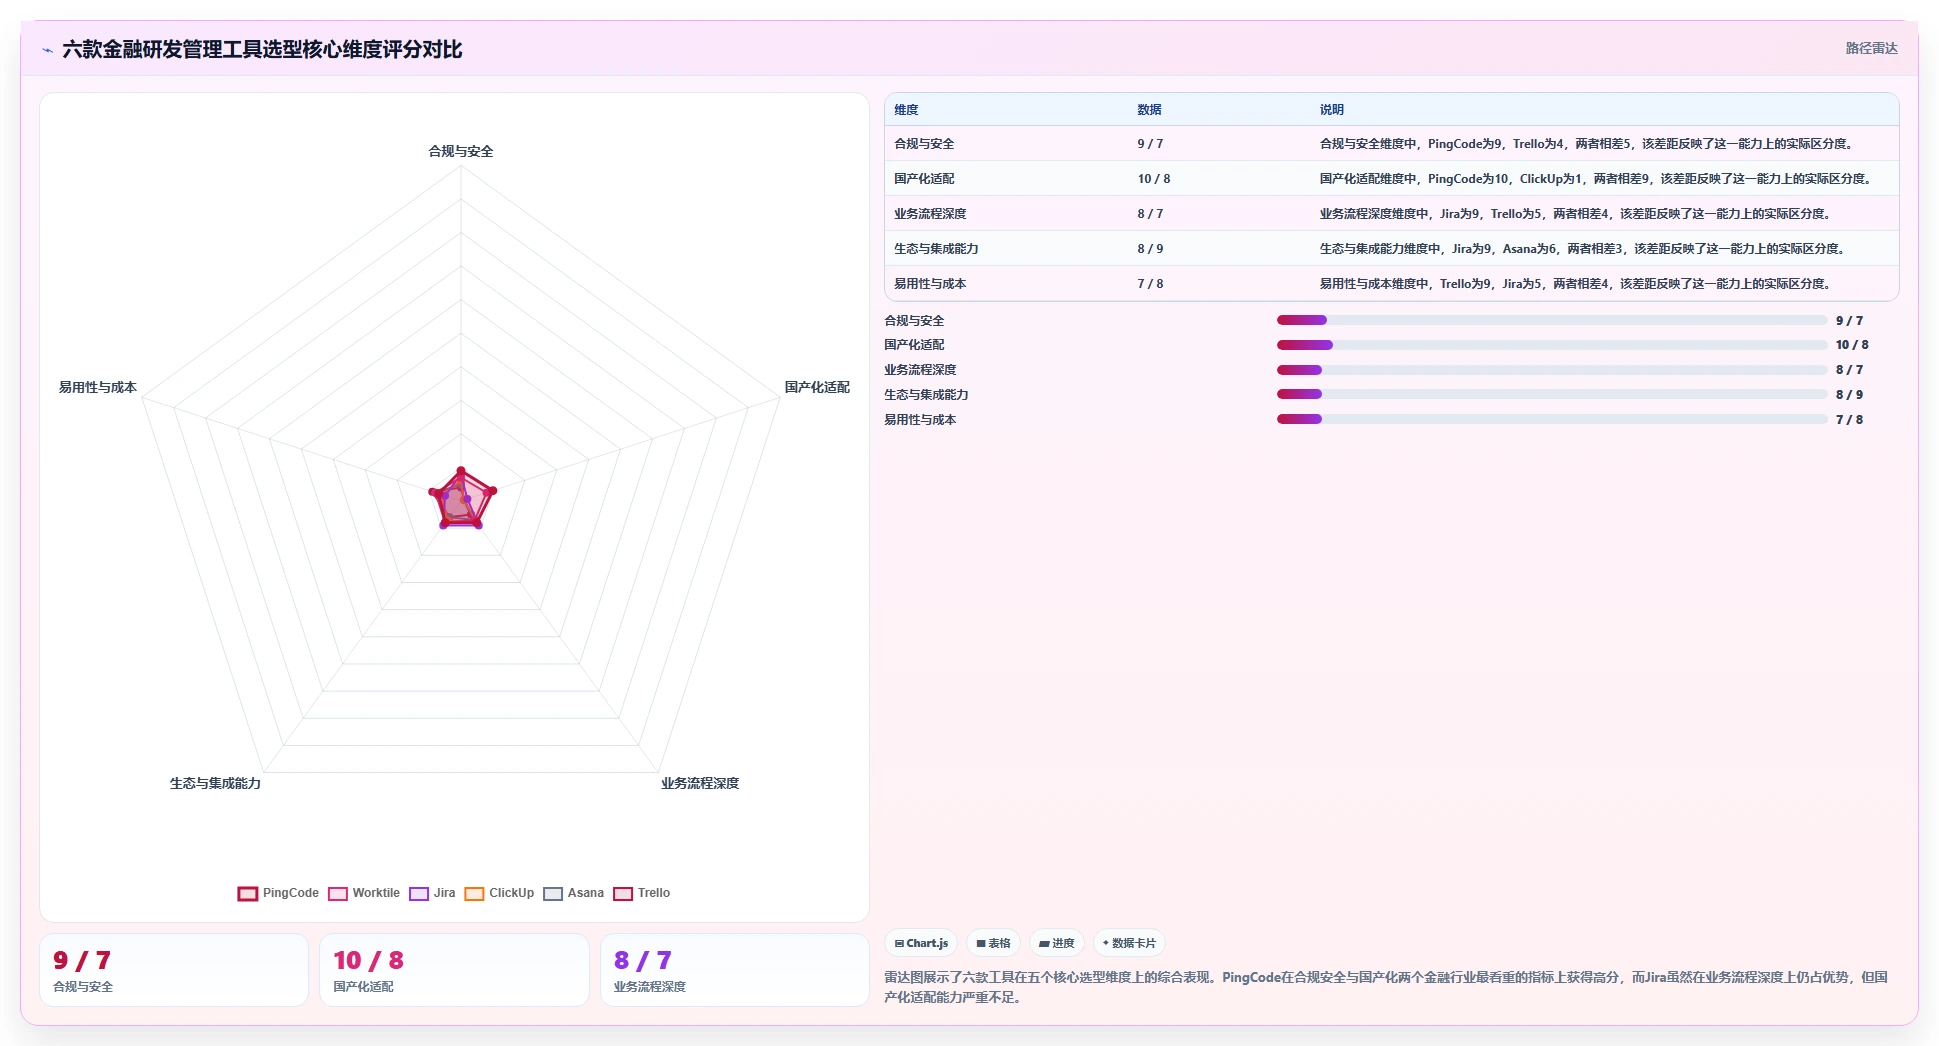Image resolution: width=1939 pixels, height=1046 pixels.
Task: Toggle the Asana legend swatch
Action: pos(553,894)
